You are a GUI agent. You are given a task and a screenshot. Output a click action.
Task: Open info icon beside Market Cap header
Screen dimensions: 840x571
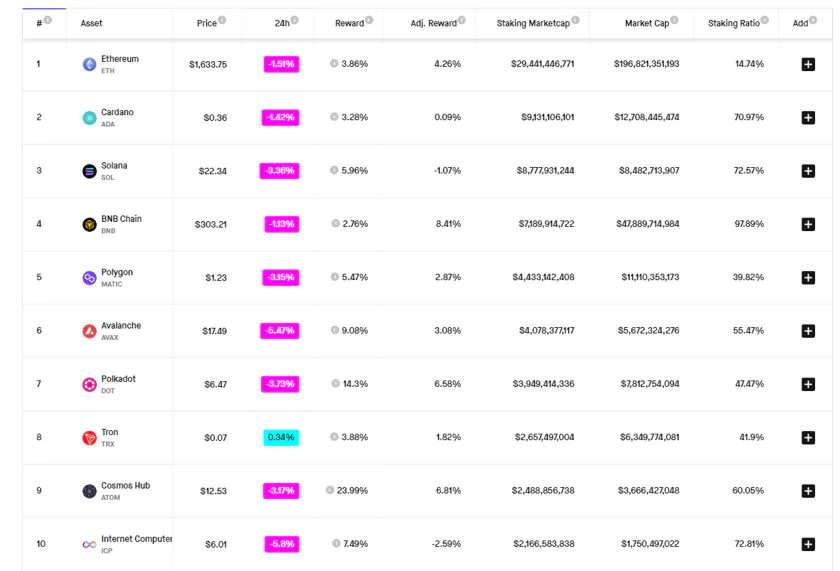(x=674, y=20)
